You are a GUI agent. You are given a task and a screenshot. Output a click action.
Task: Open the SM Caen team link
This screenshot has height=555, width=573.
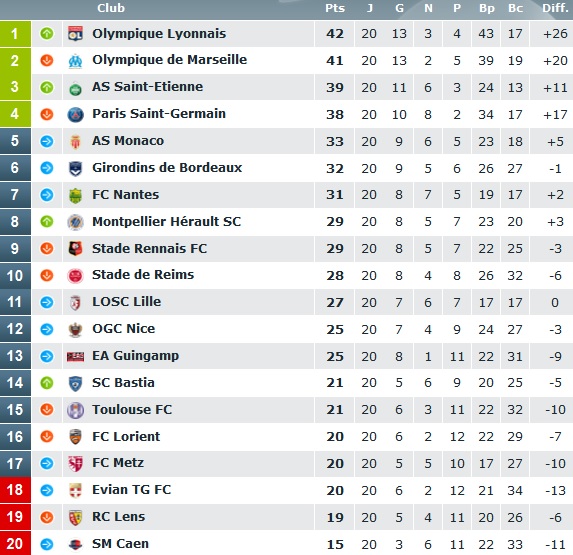120,544
